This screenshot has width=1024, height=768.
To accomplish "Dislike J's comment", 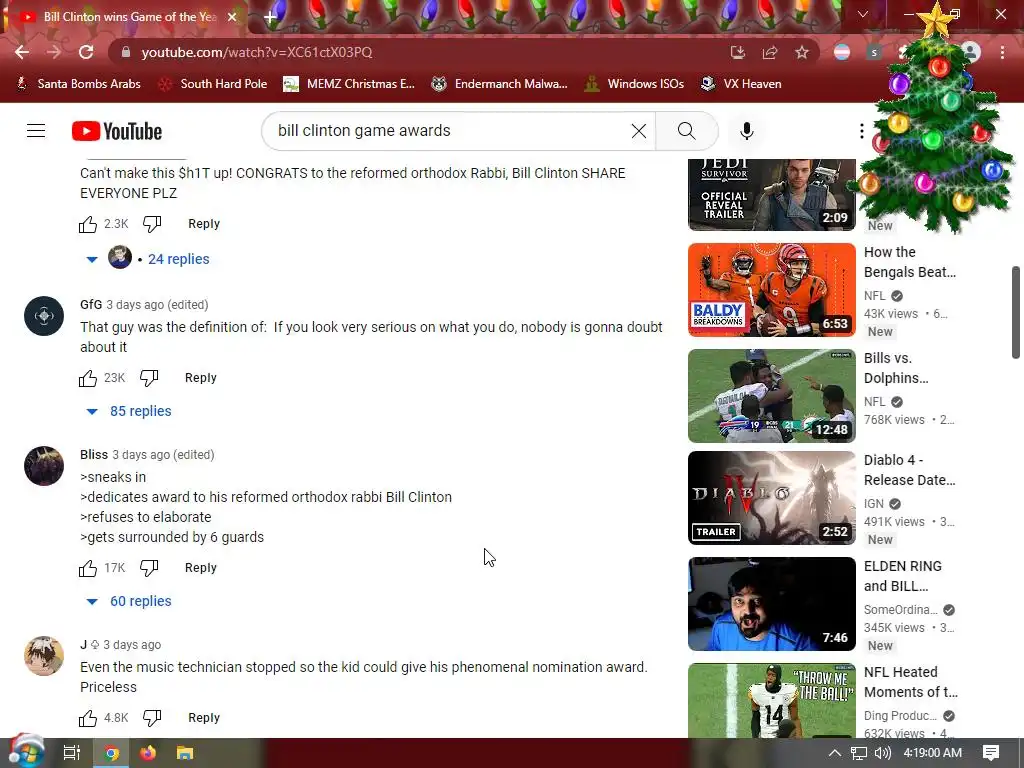I will pyautogui.click(x=152, y=718).
